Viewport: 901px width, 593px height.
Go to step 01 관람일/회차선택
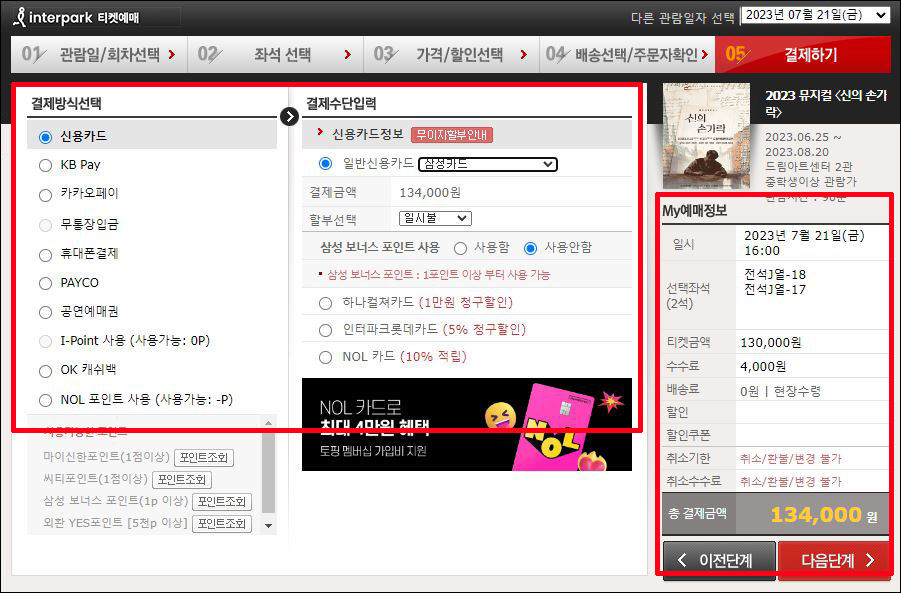[x=99, y=55]
